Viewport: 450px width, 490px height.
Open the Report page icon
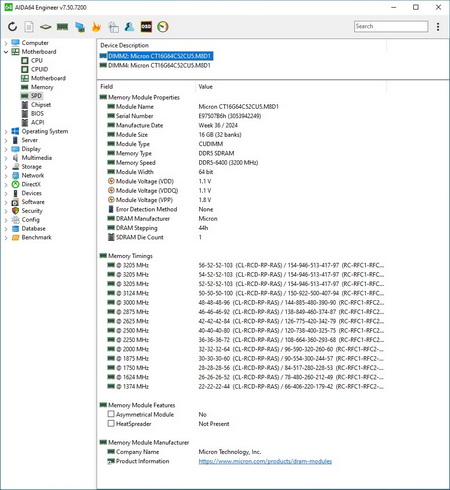[x=29, y=27]
